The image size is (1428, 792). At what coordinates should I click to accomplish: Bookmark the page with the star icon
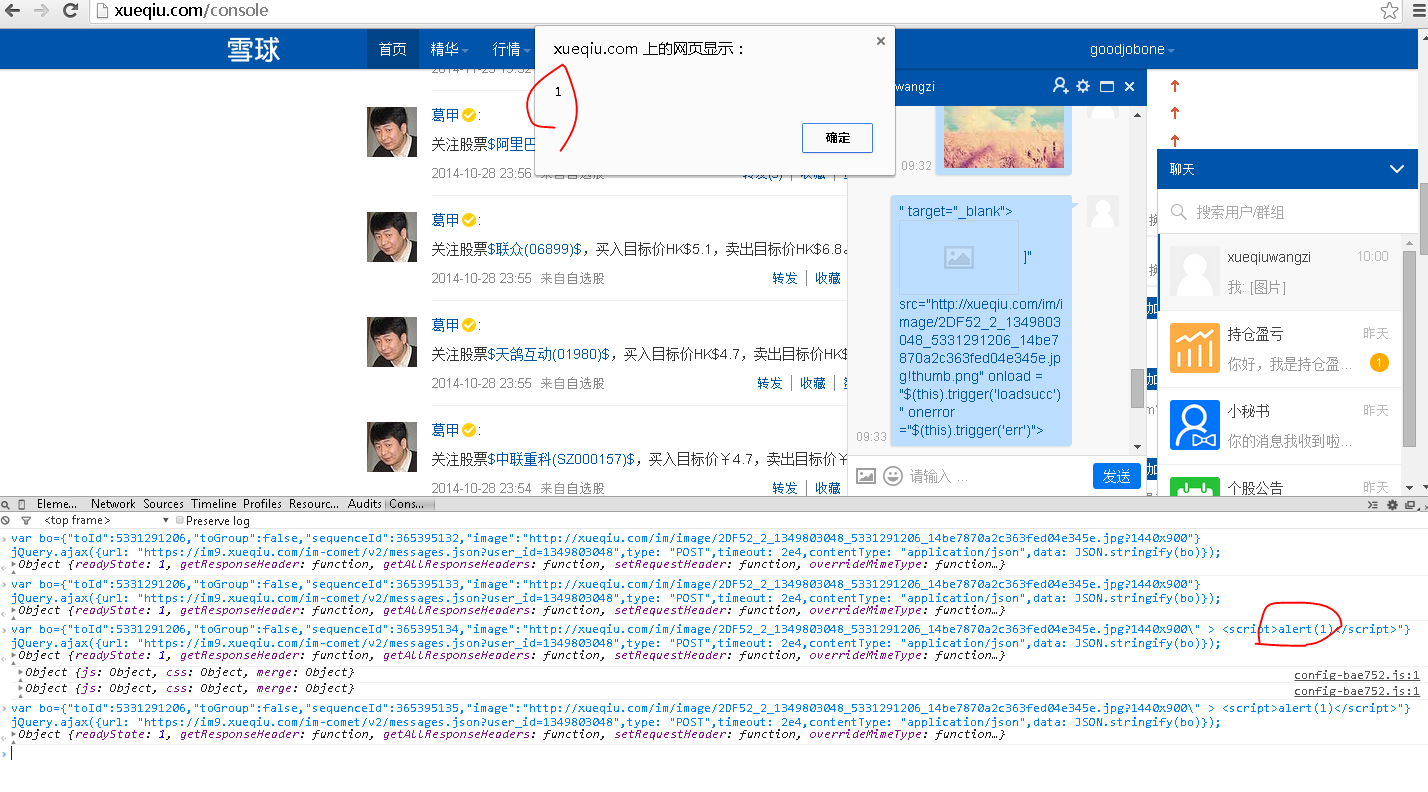click(1389, 11)
